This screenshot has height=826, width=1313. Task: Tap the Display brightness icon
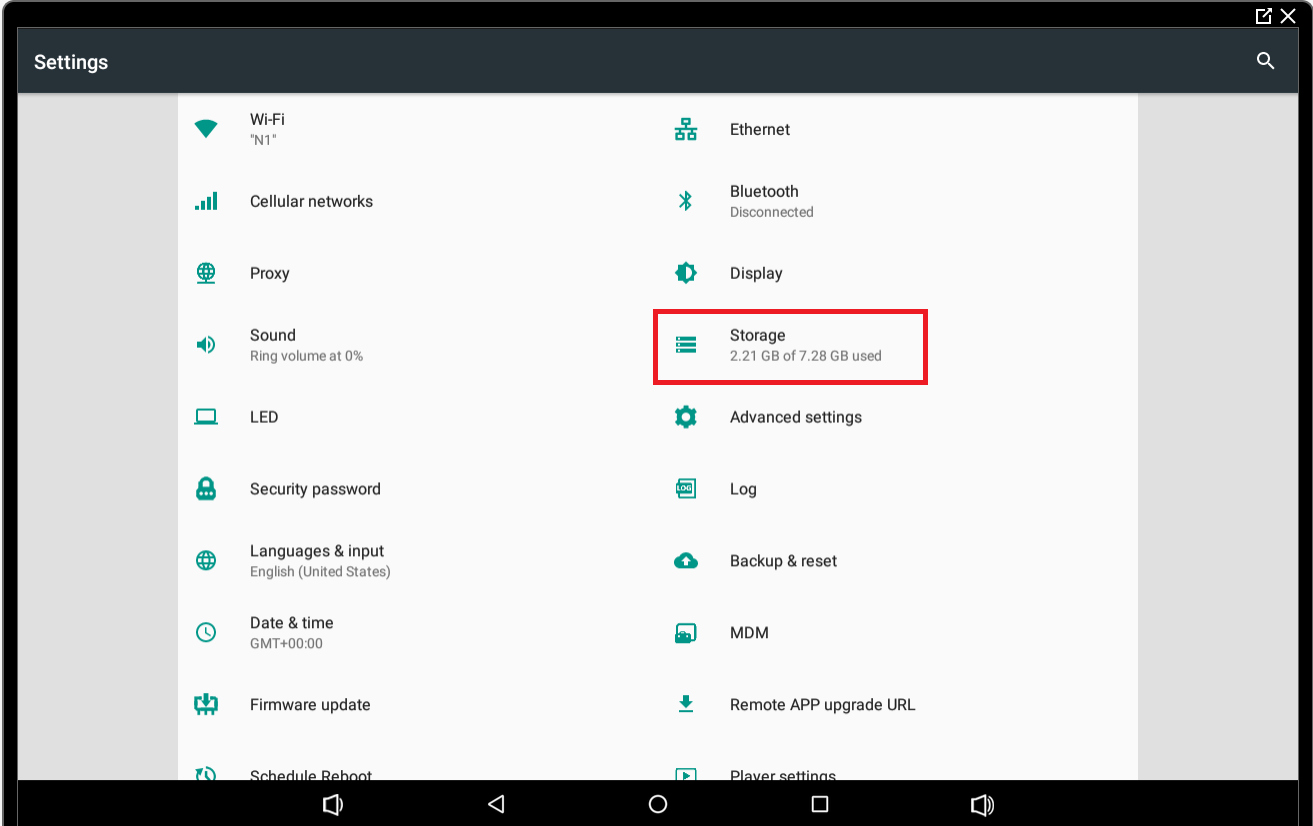pyautogui.click(x=686, y=273)
